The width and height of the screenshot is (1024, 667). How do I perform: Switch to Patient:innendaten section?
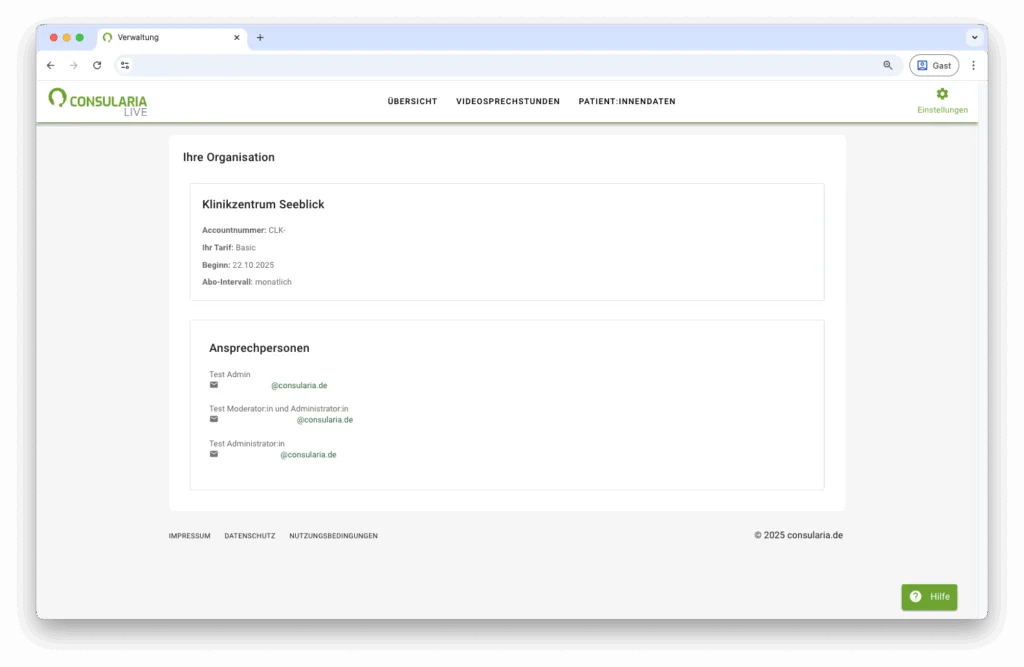tap(626, 101)
